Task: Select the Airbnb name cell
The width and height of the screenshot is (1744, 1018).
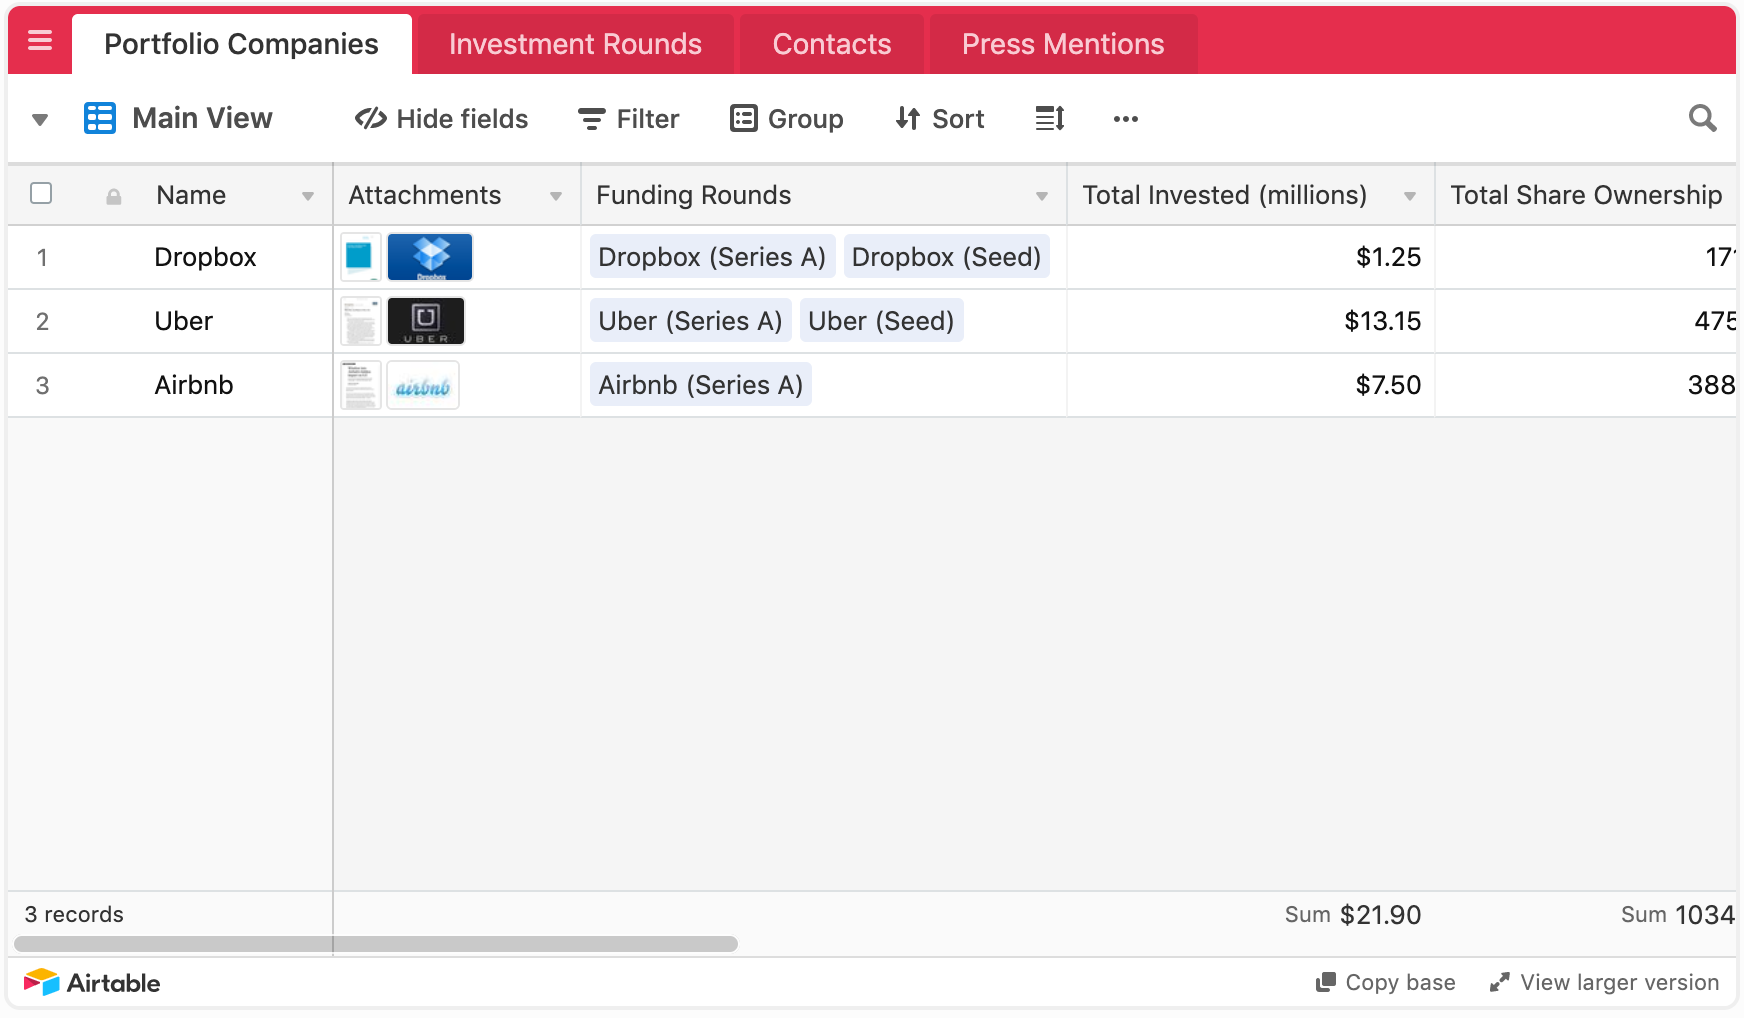Action: pyautogui.click(x=205, y=385)
